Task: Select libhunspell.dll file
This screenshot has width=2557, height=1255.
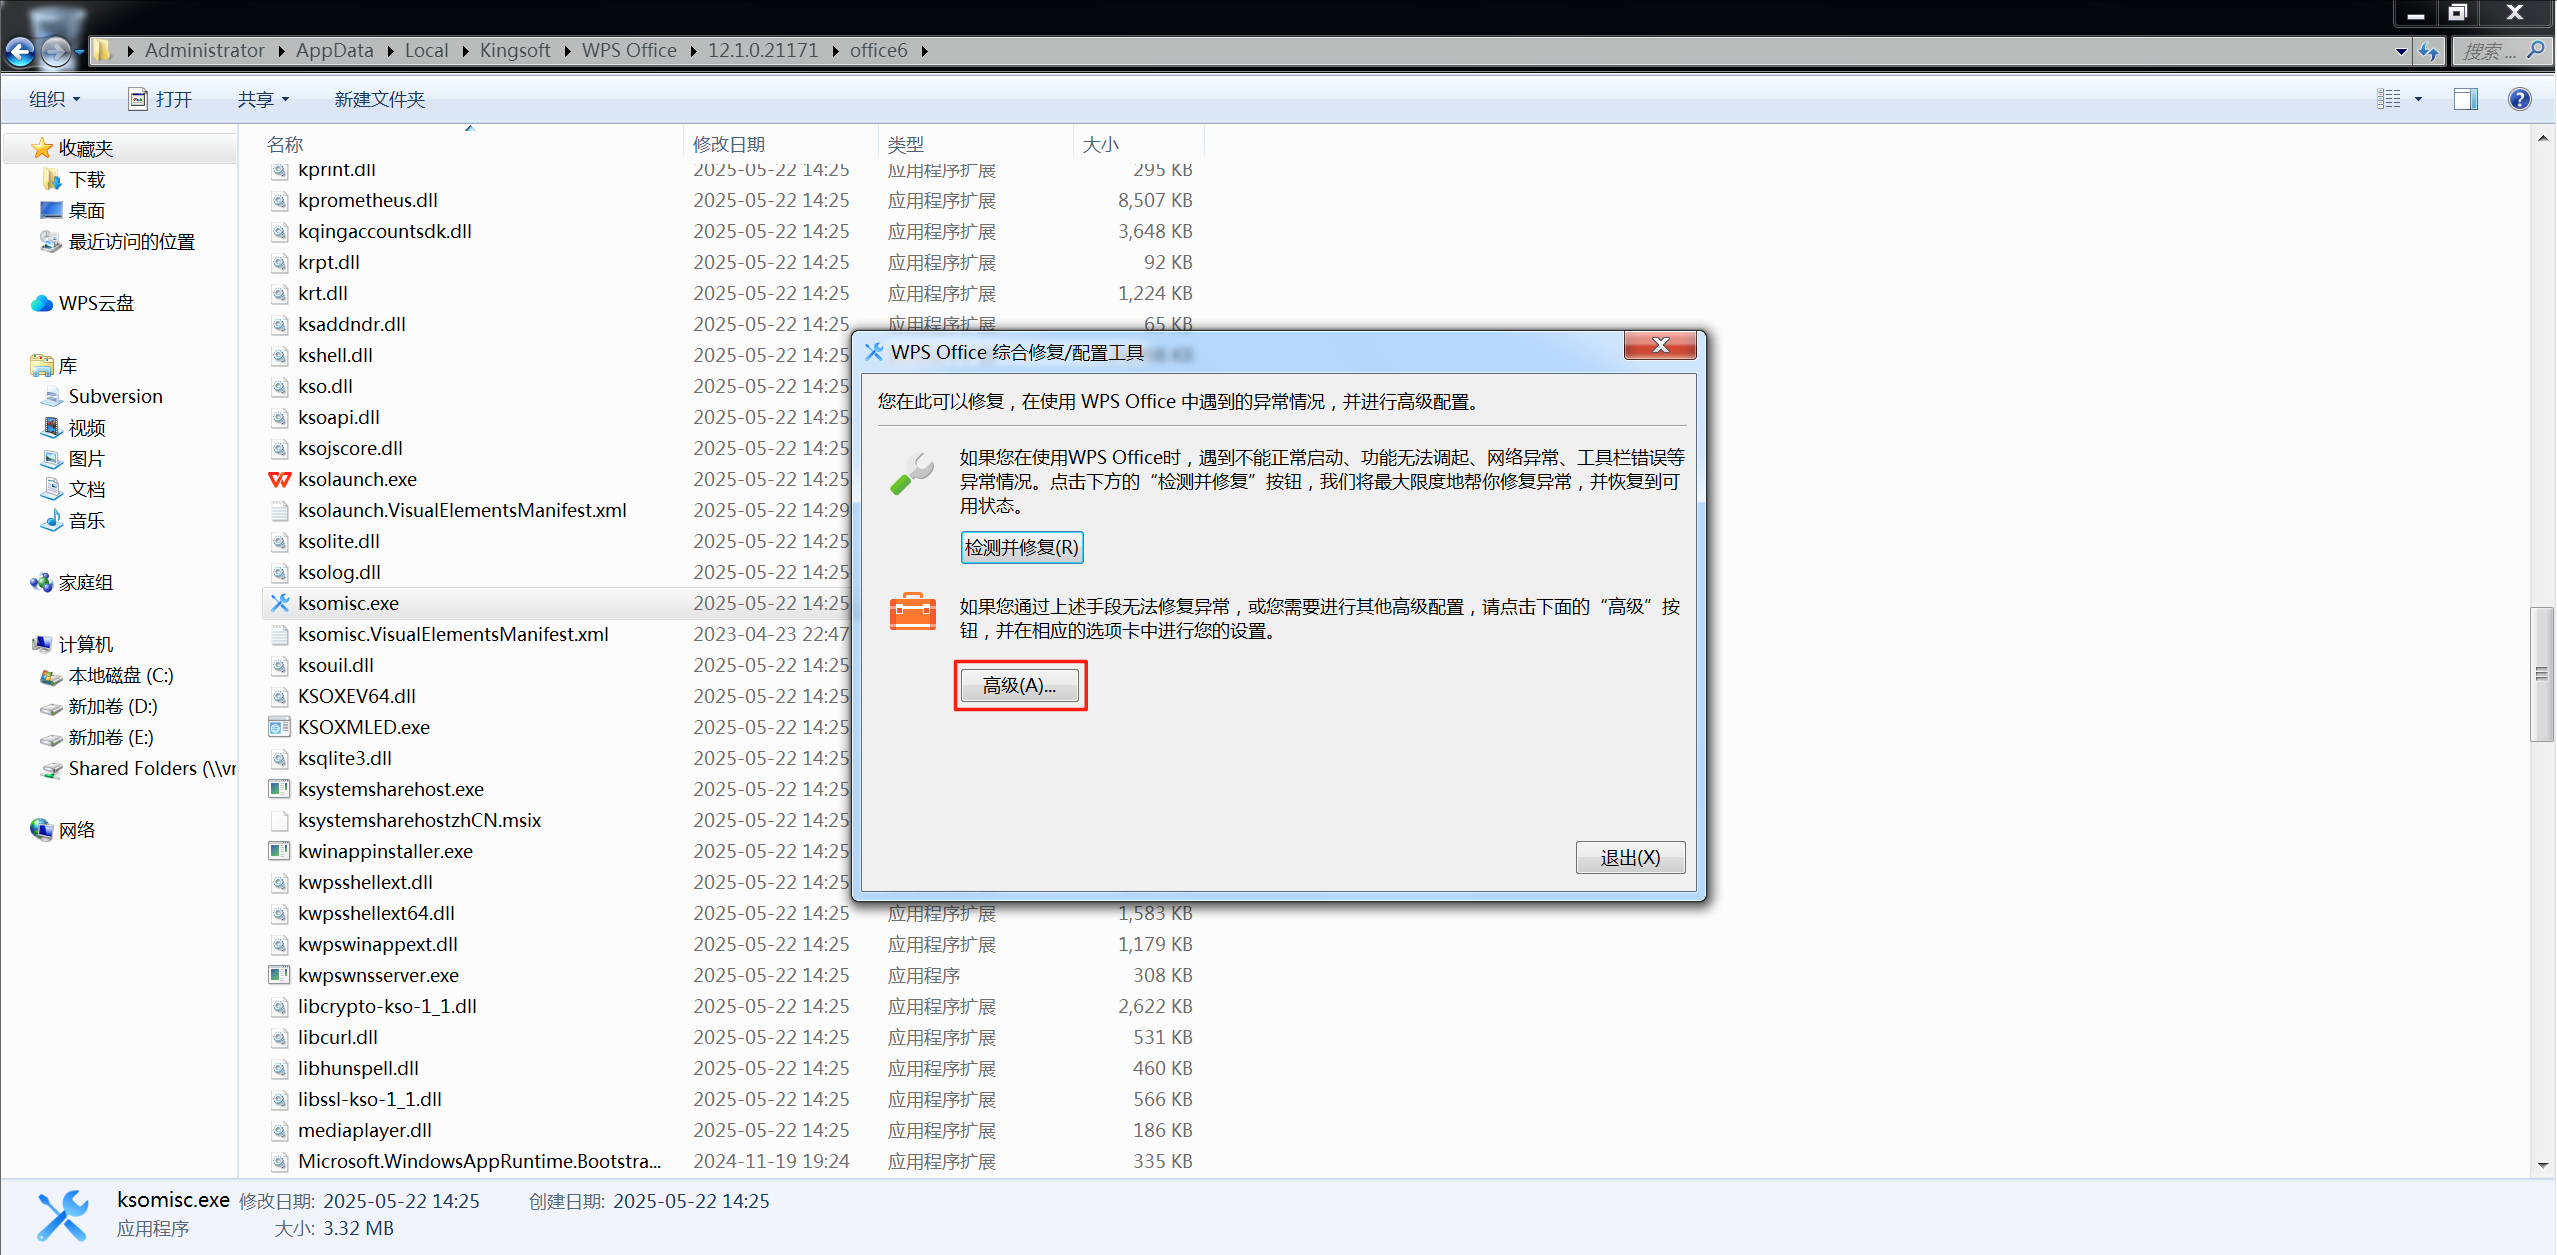Action: (x=358, y=1068)
